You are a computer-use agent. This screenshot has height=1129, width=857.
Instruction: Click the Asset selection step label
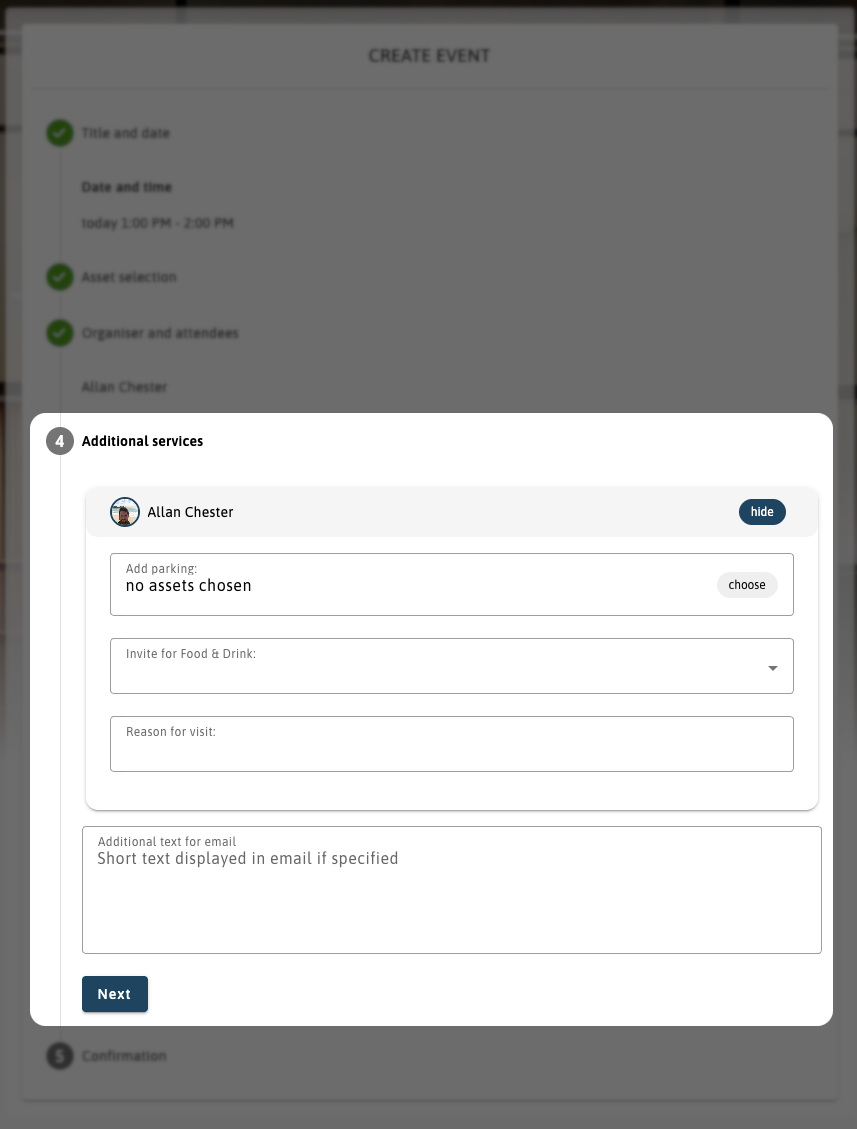[128, 277]
